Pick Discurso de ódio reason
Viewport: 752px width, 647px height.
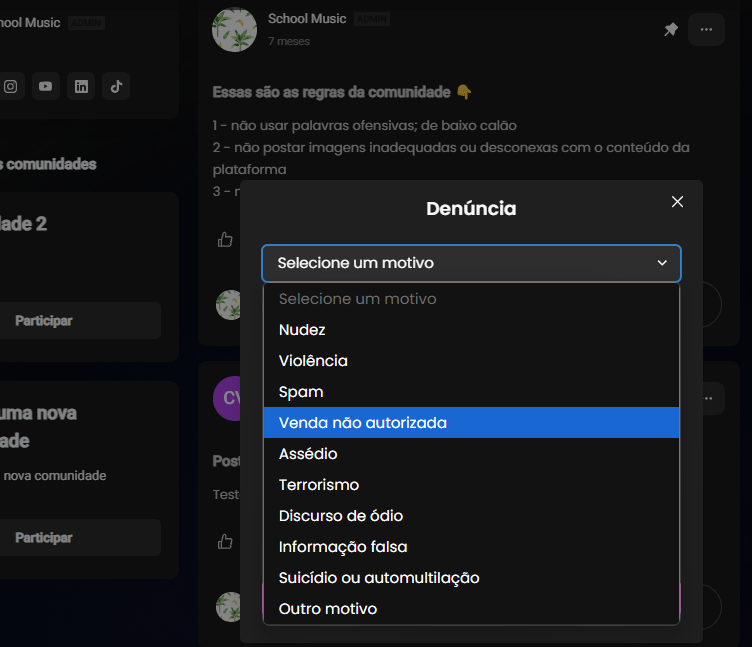(471, 516)
